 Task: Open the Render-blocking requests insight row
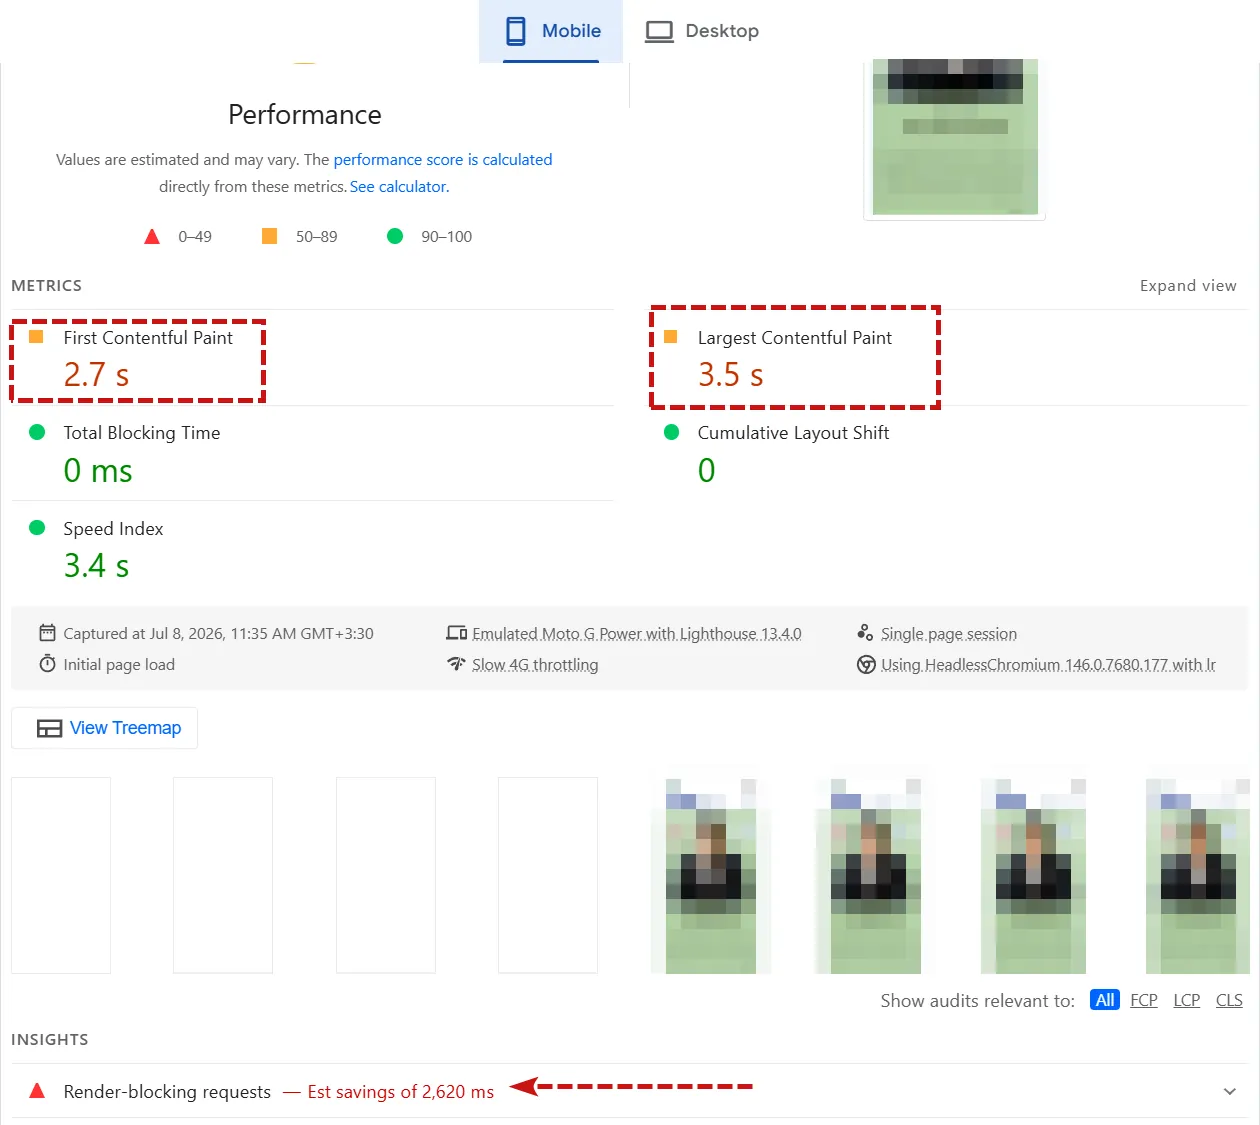(630, 1091)
